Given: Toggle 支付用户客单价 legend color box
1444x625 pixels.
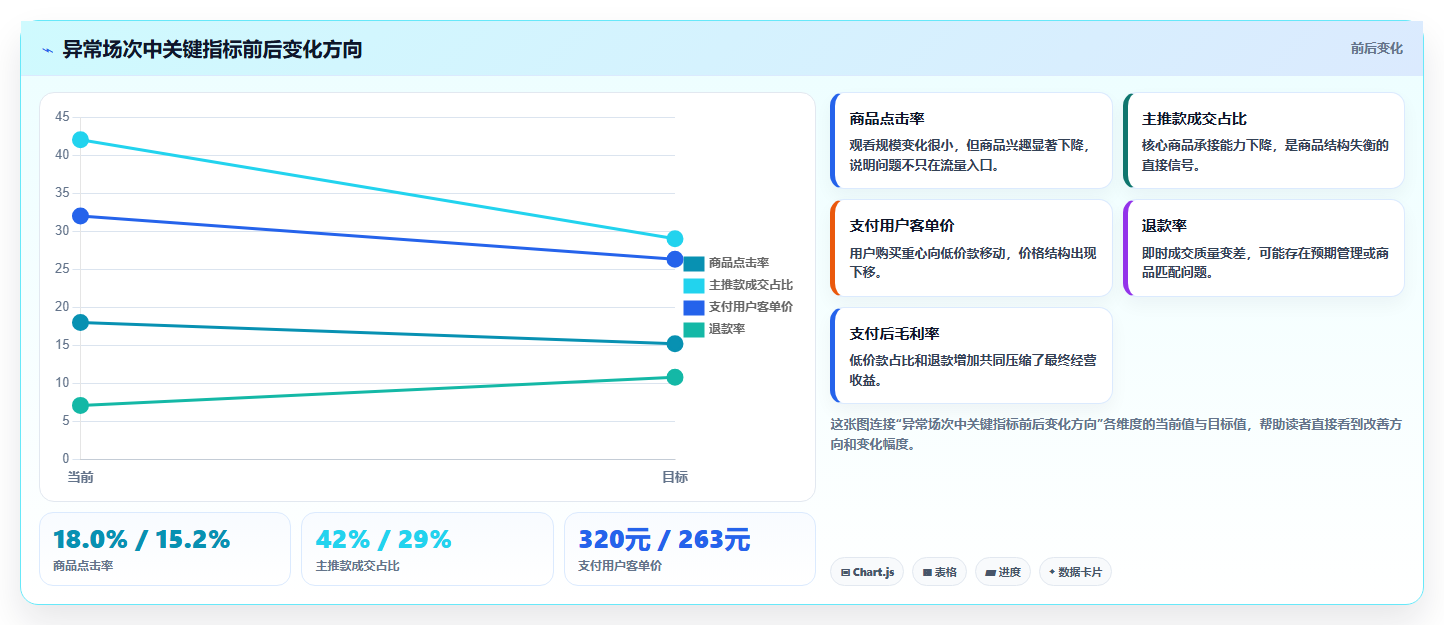Looking at the screenshot, I should [x=693, y=307].
